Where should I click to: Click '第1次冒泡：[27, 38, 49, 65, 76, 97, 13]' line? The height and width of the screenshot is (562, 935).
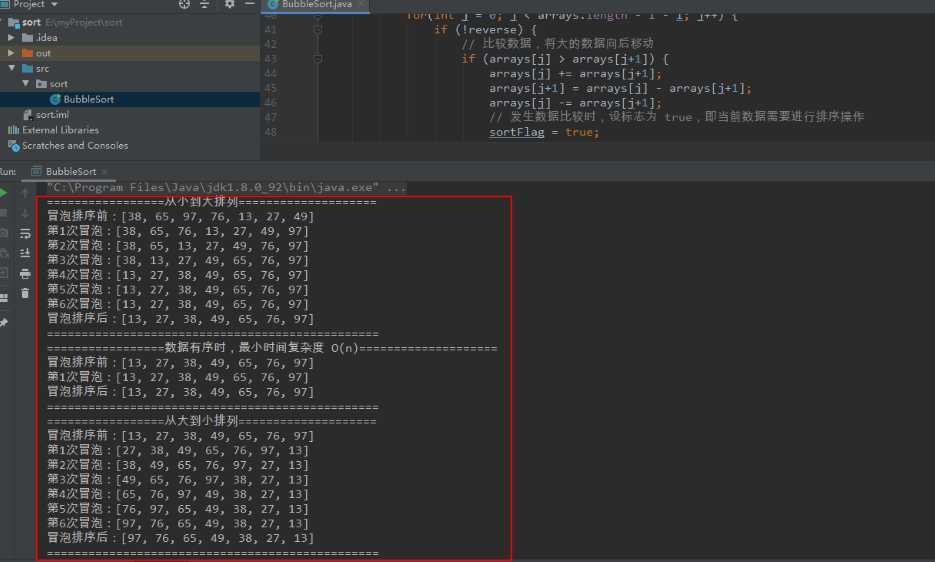pyautogui.click(x=178, y=450)
